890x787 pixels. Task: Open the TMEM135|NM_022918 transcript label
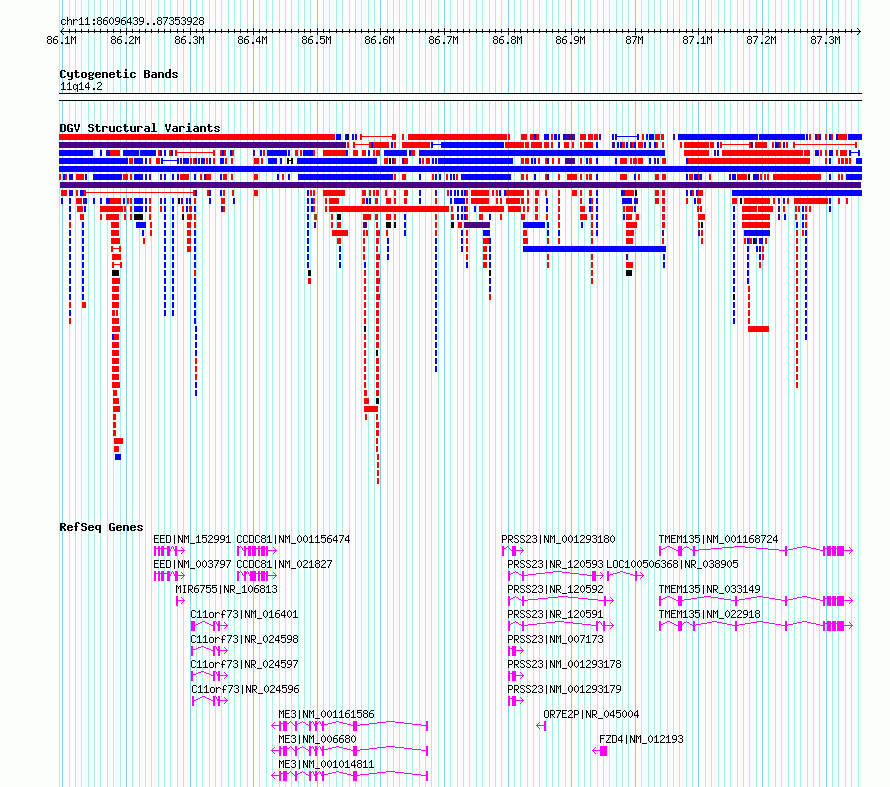point(710,615)
